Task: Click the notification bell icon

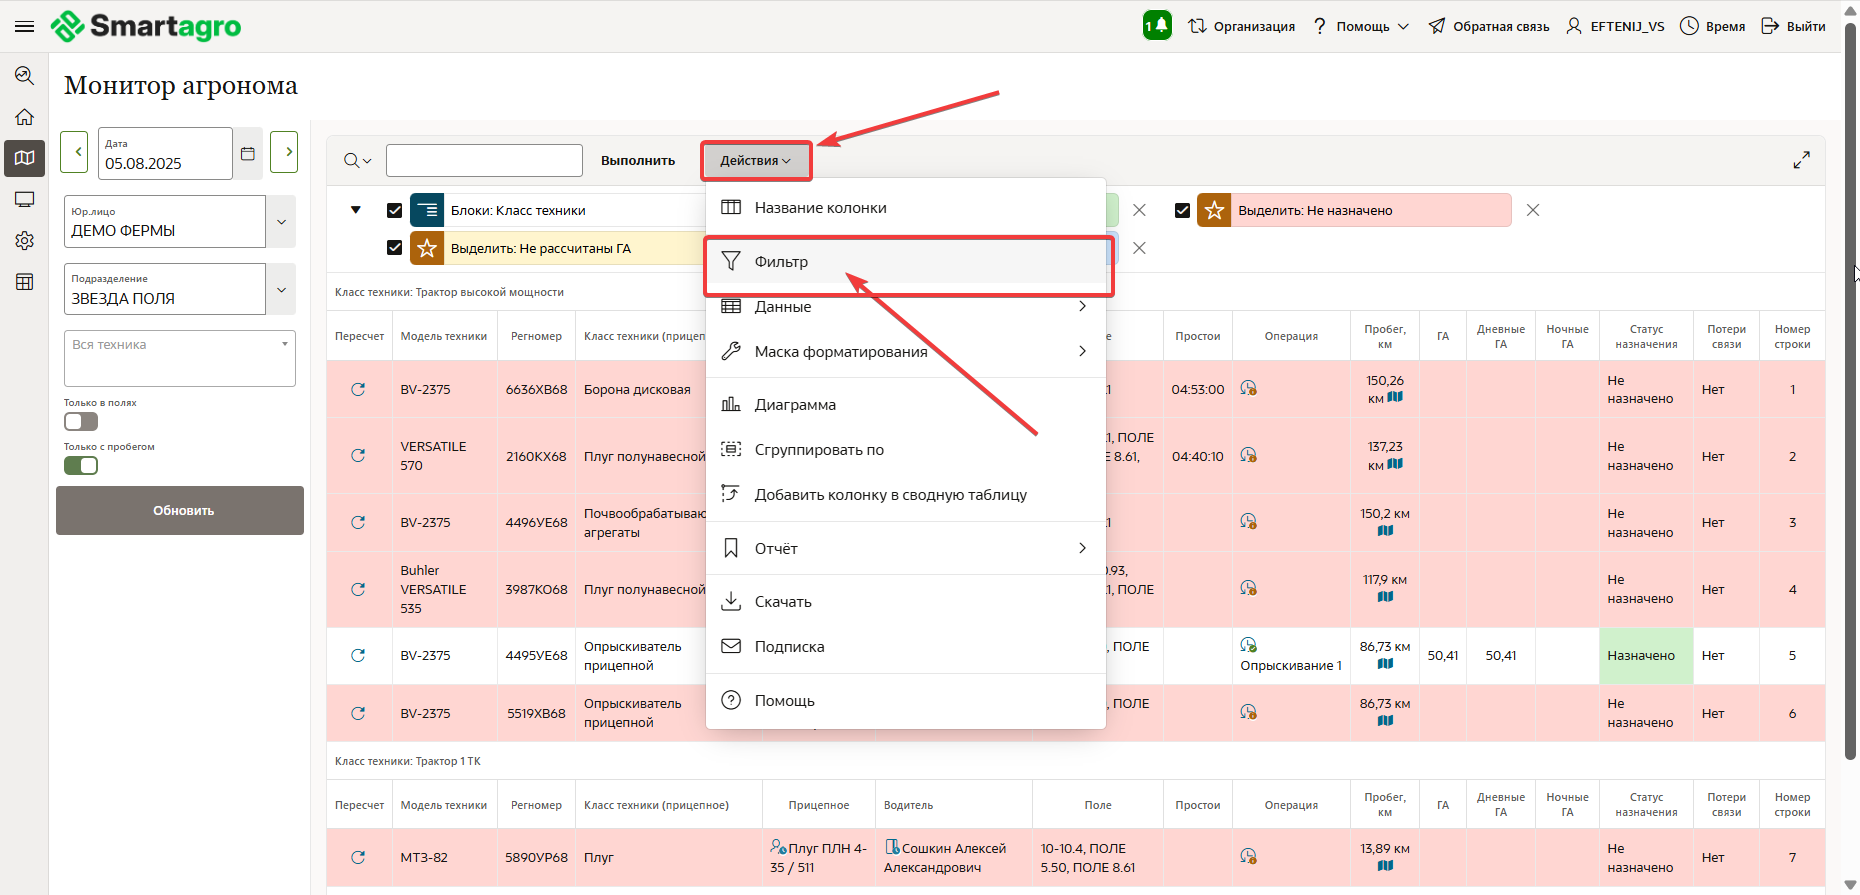Action: [1157, 26]
